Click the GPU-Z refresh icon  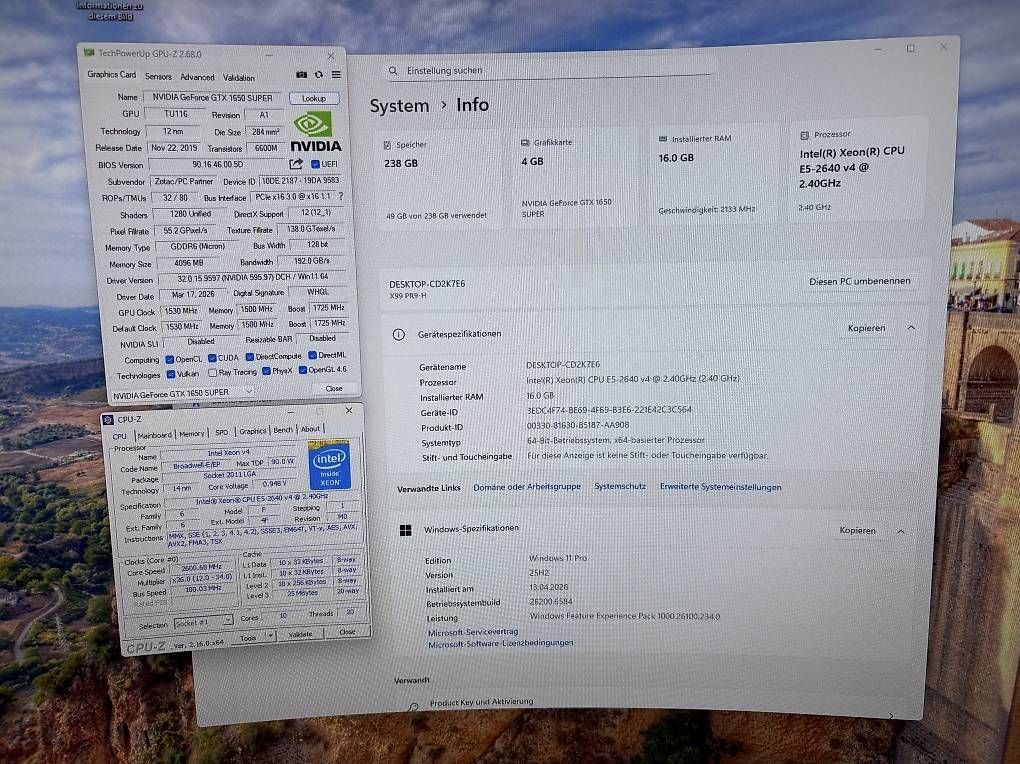[x=319, y=75]
